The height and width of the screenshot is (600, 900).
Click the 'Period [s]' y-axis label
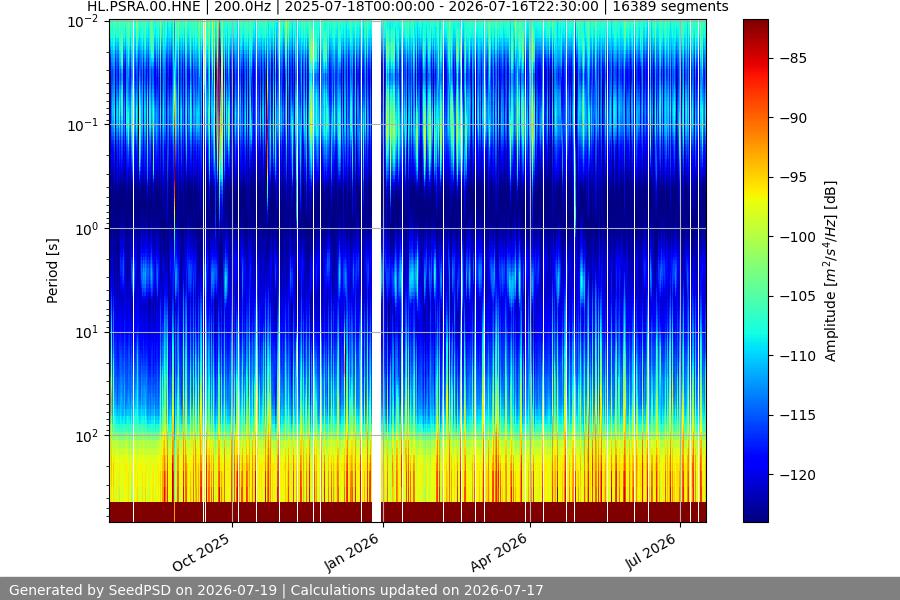click(52, 271)
